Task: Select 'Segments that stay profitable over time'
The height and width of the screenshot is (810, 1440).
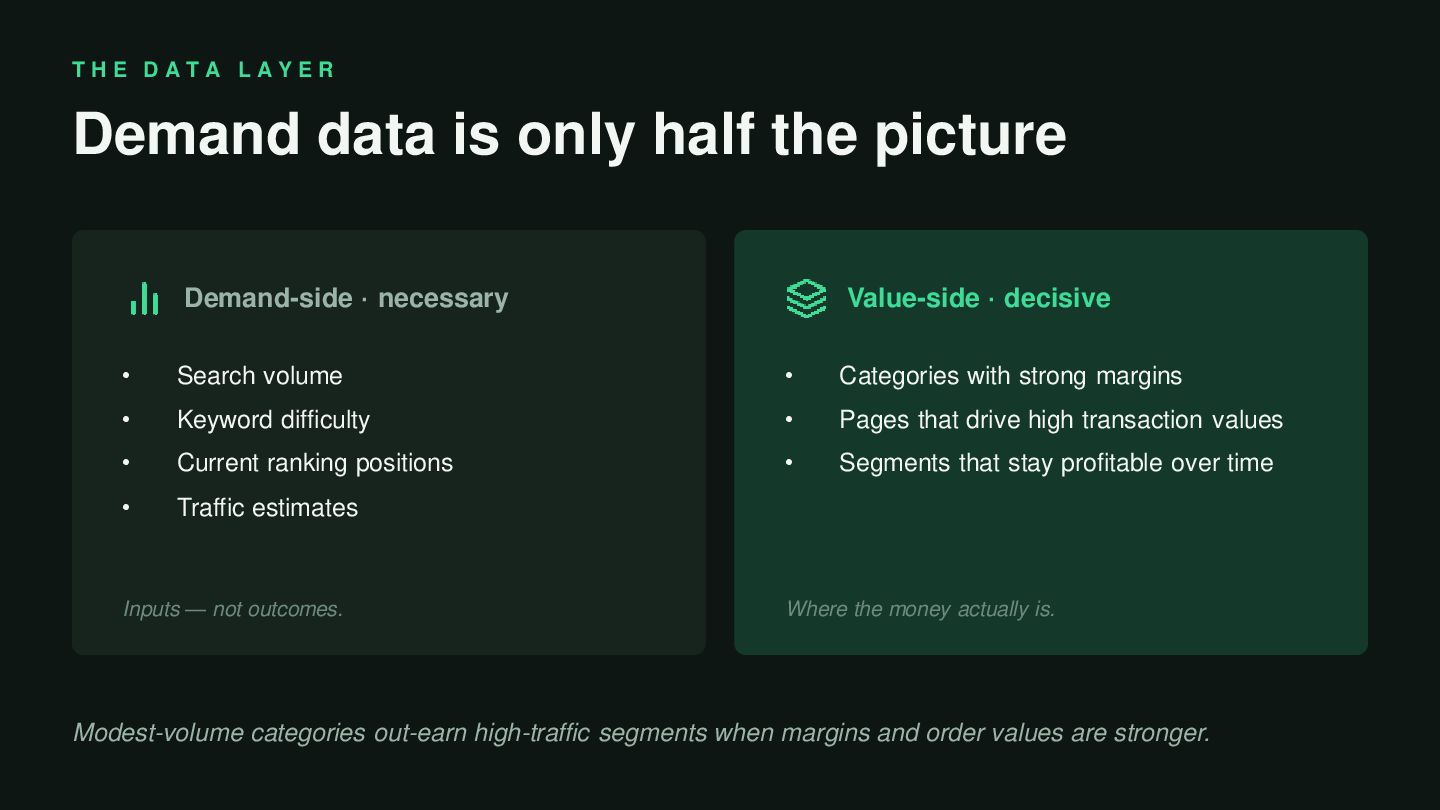Action: tap(1056, 463)
